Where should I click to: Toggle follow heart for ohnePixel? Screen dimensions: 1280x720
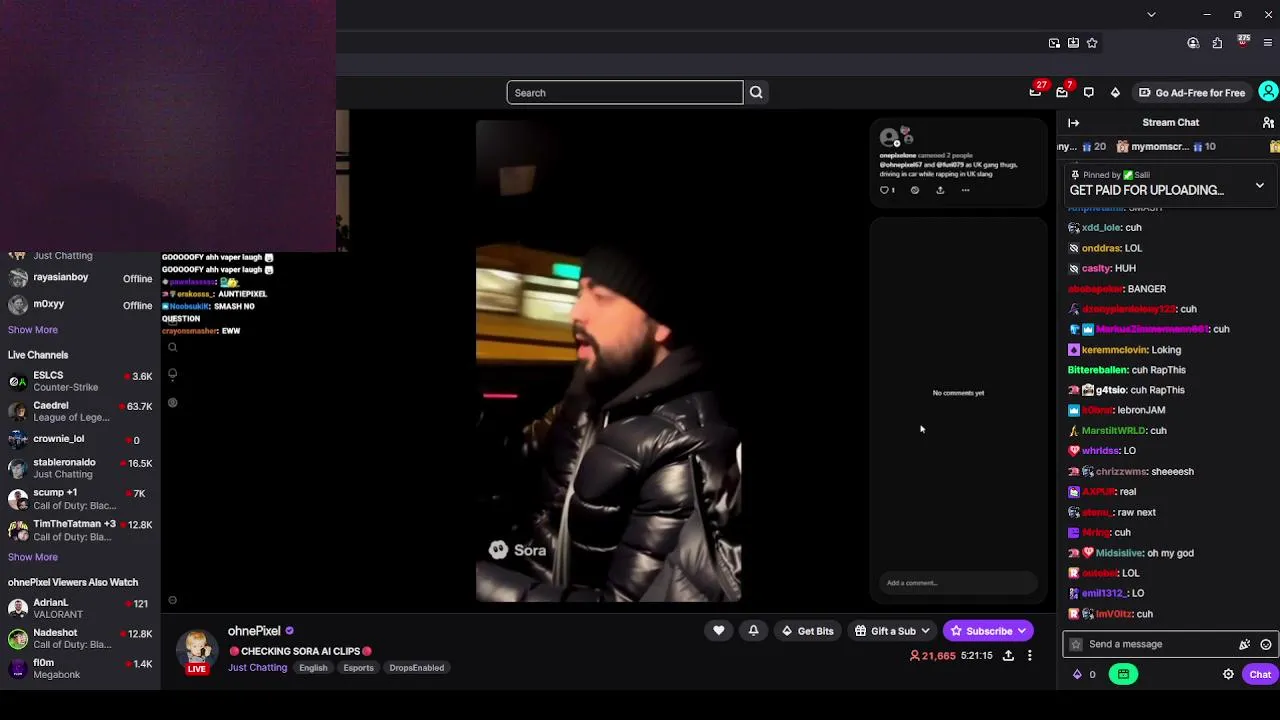pos(718,631)
